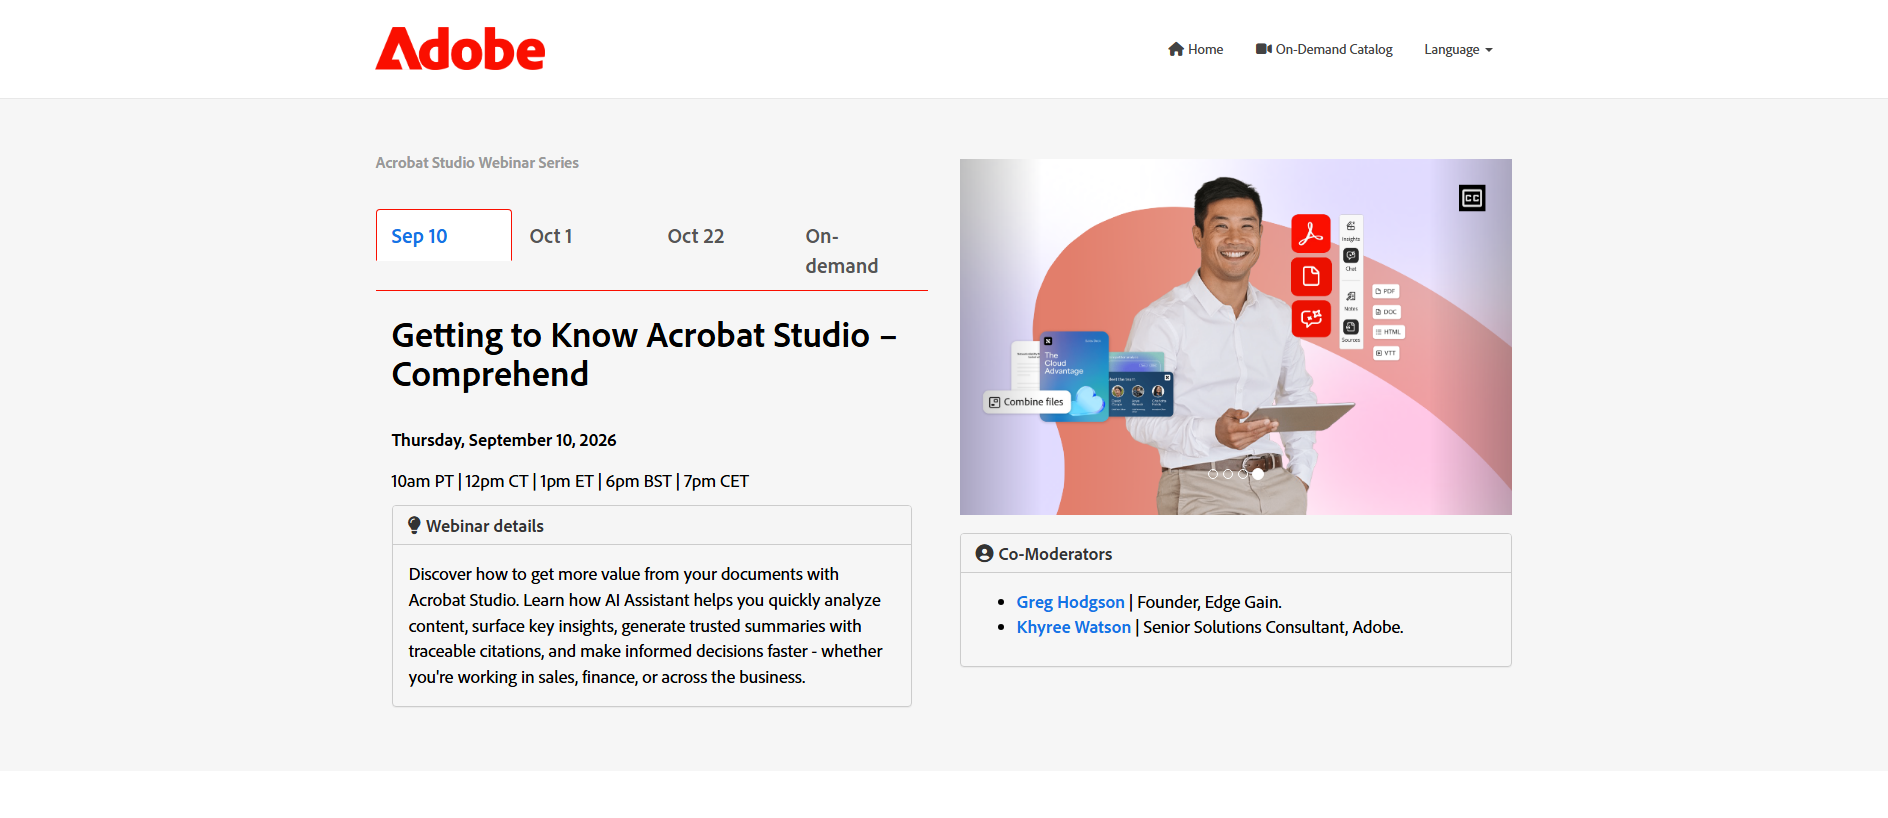Image resolution: width=1888 pixels, height=818 pixels.
Task: Click the '10am PT | 12pm CT' time line
Action: 570,481
